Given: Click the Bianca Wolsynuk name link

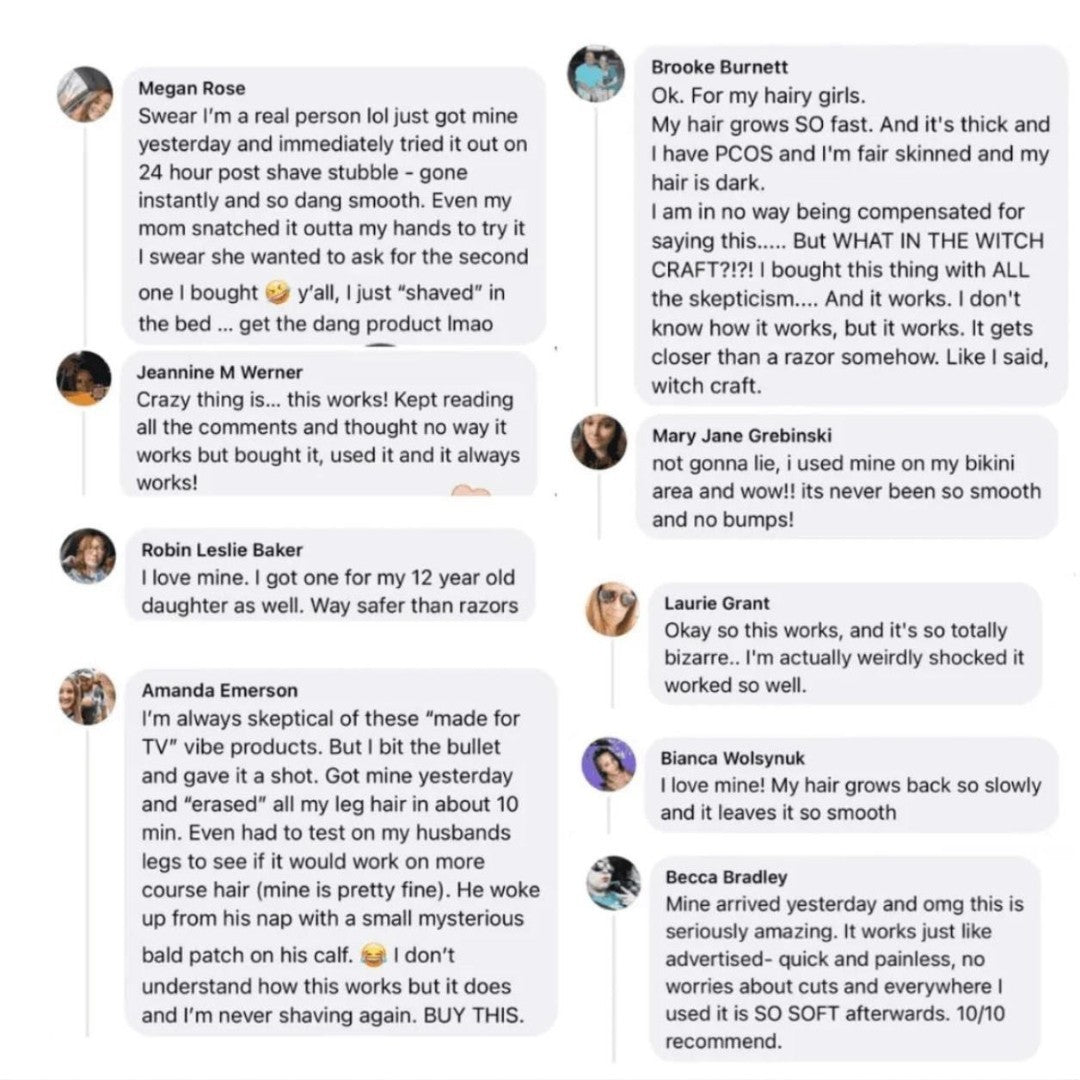Looking at the screenshot, I should click(x=732, y=759).
